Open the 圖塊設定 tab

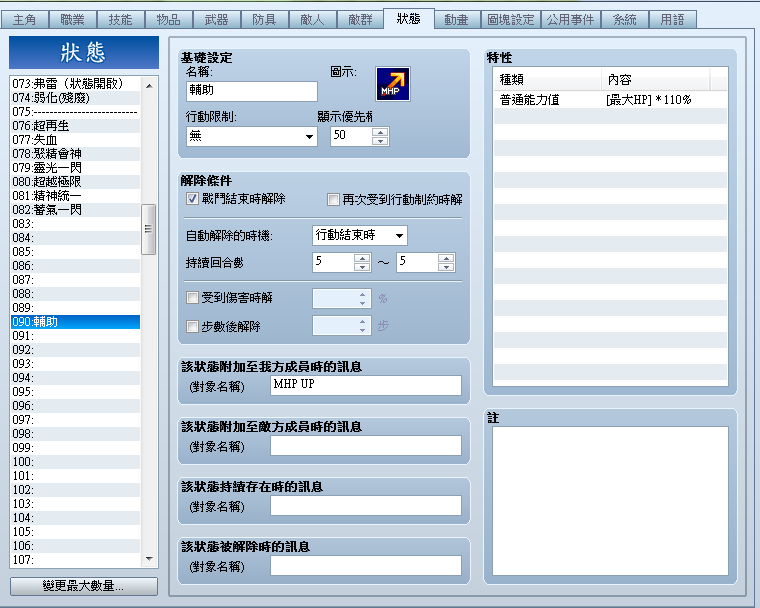coord(510,20)
